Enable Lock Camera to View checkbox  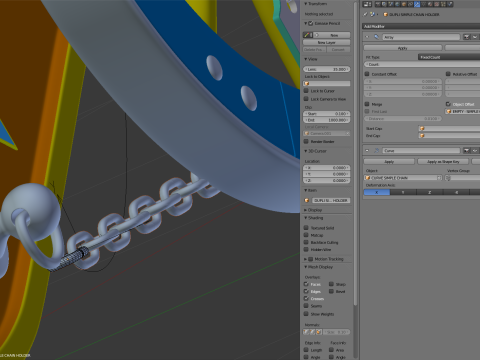pyautogui.click(x=306, y=99)
